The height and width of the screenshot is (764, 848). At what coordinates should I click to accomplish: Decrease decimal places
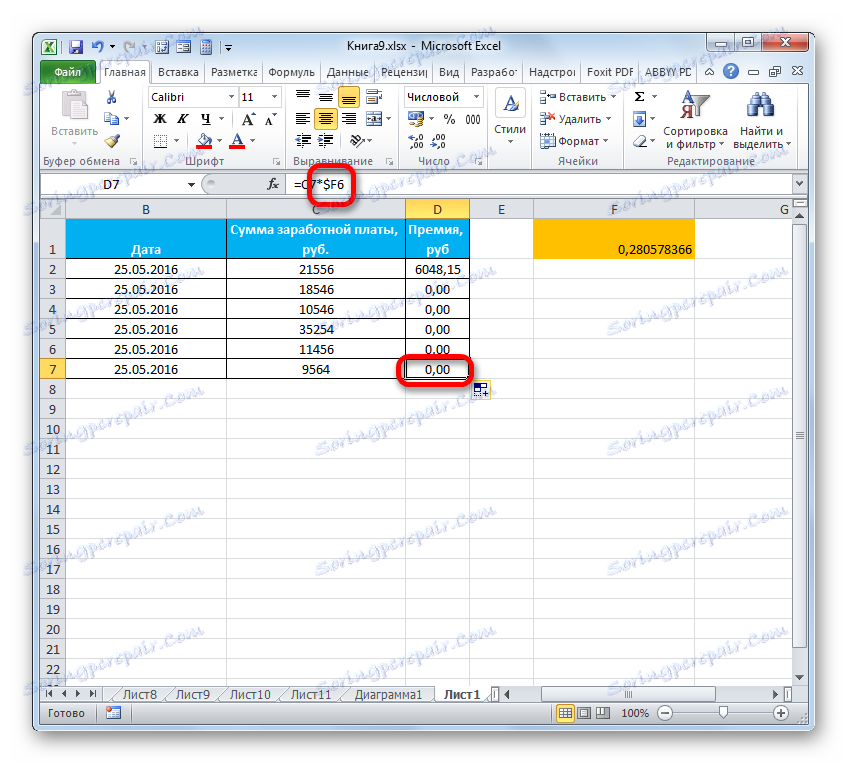pyautogui.click(x=438, y=141)
